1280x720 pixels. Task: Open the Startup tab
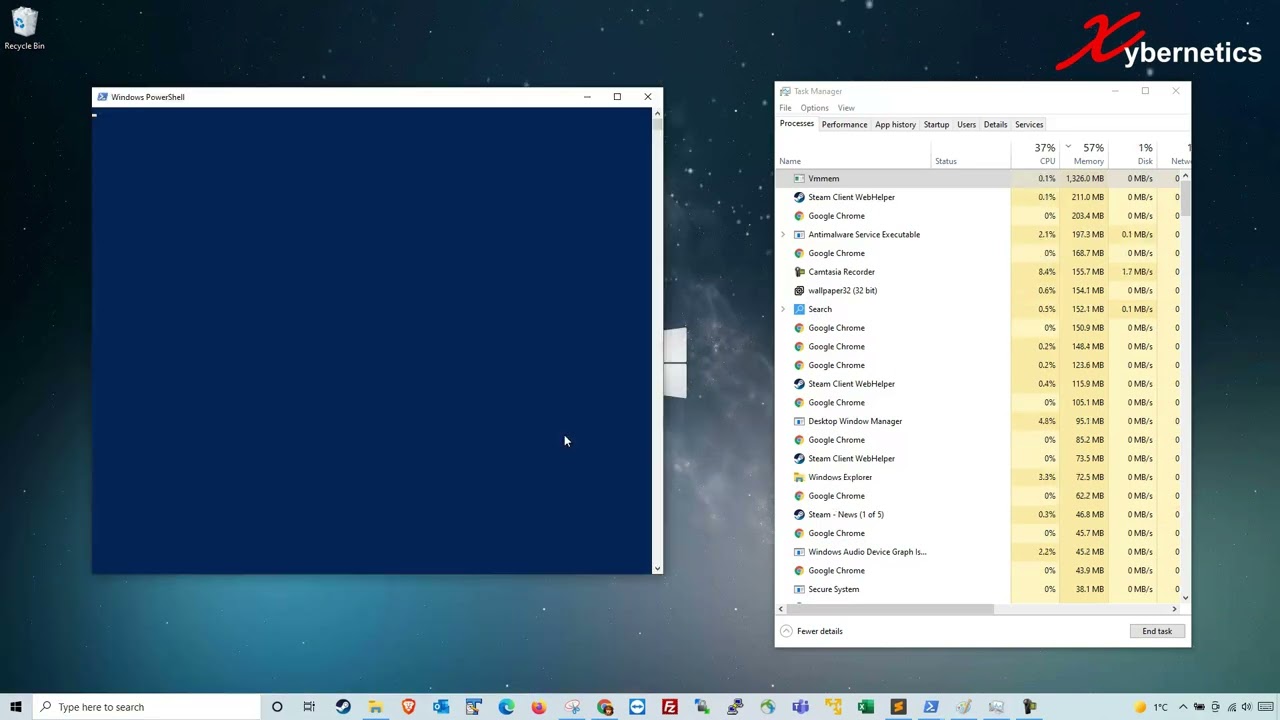tap(936, 124)
